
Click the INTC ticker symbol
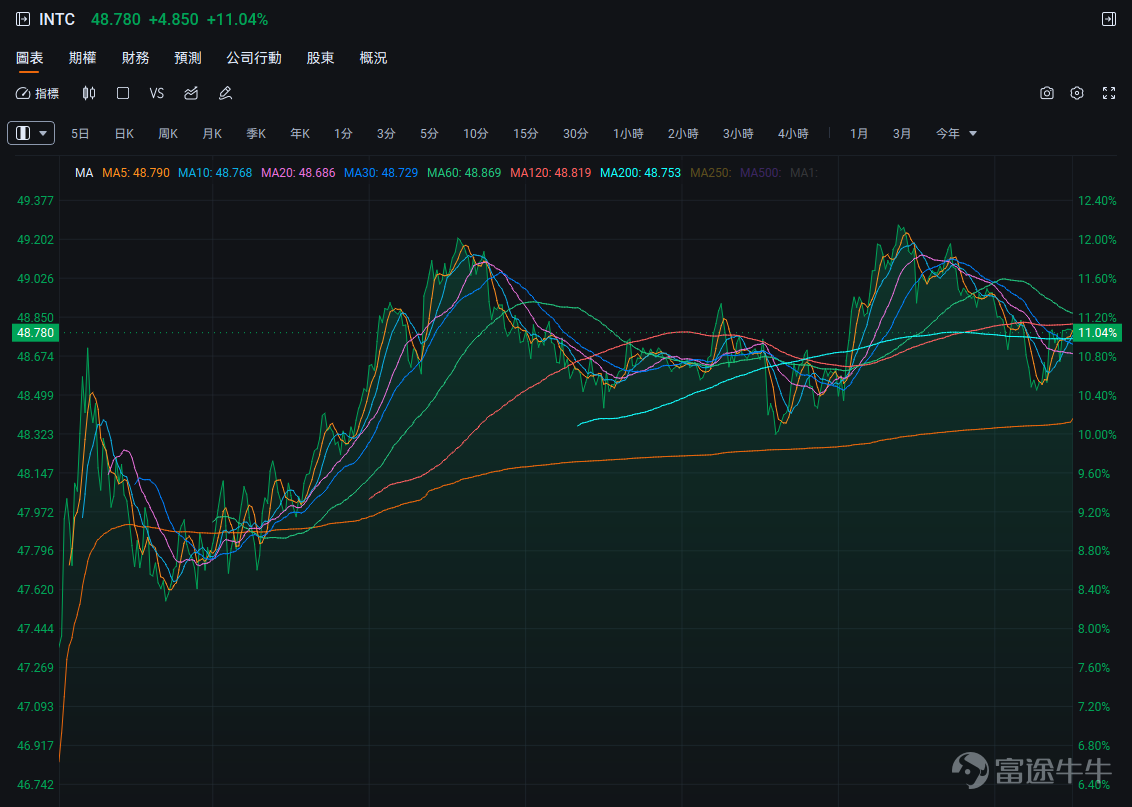[57, 19]
